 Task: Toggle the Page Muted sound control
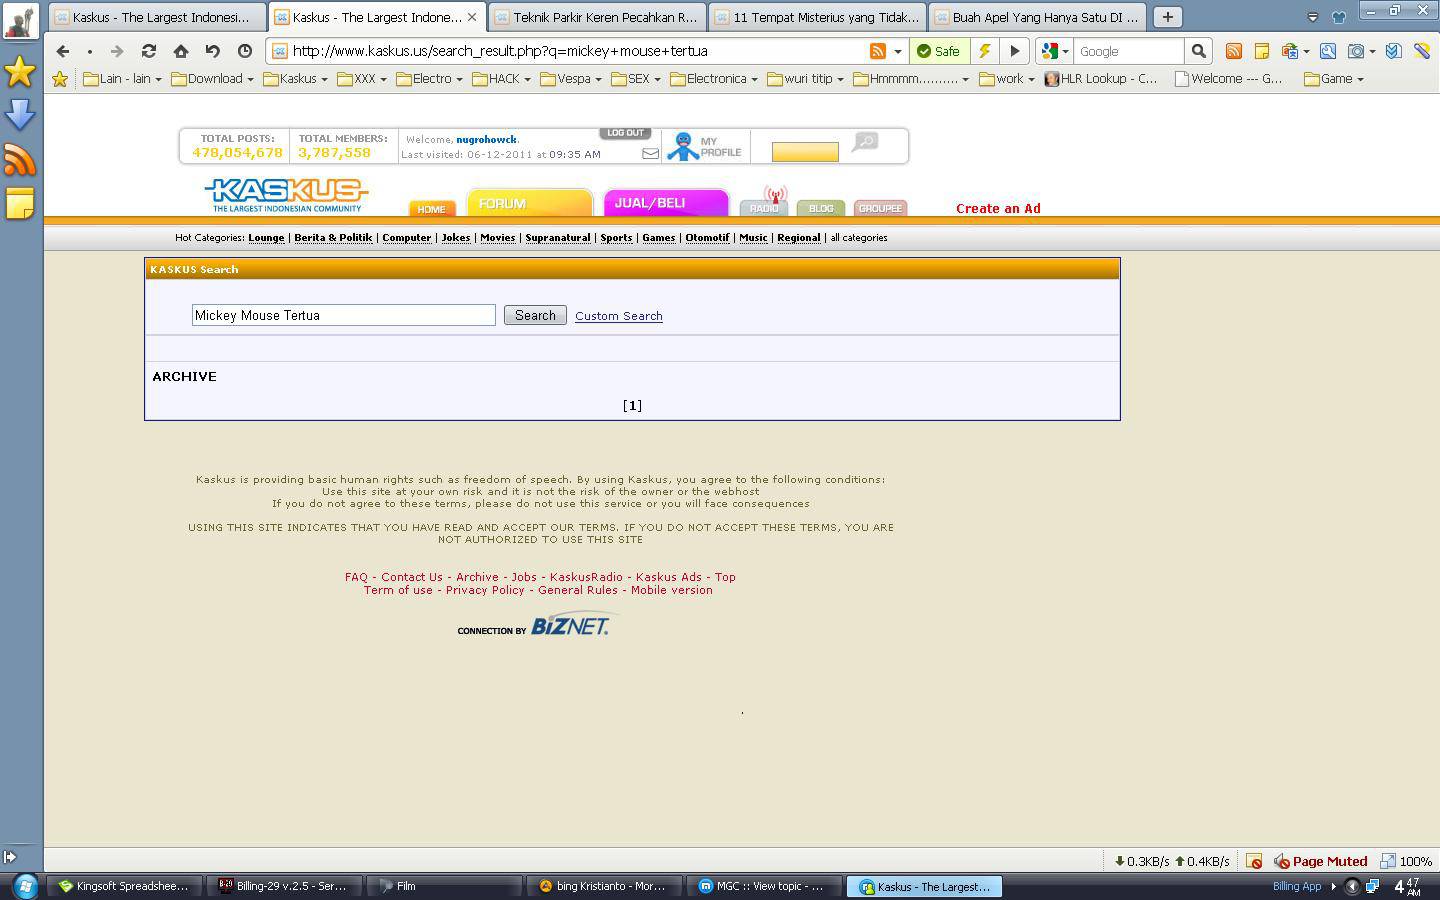pos(1320,861)
